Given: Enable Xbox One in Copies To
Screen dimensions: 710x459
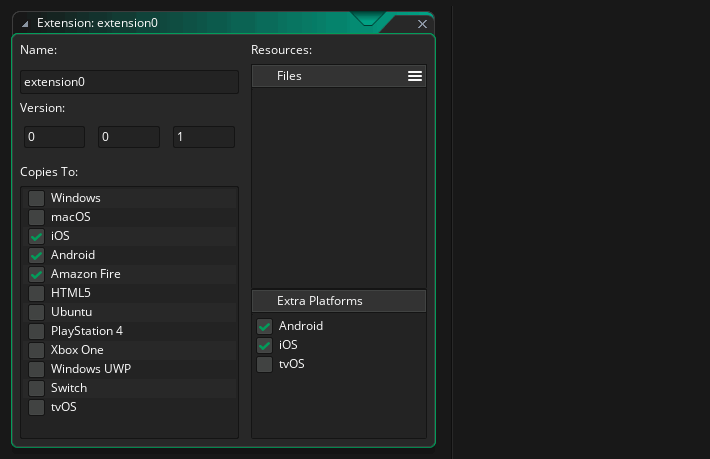Looking at the screenshot, I should pyautogui.click(x=36, y=350).
